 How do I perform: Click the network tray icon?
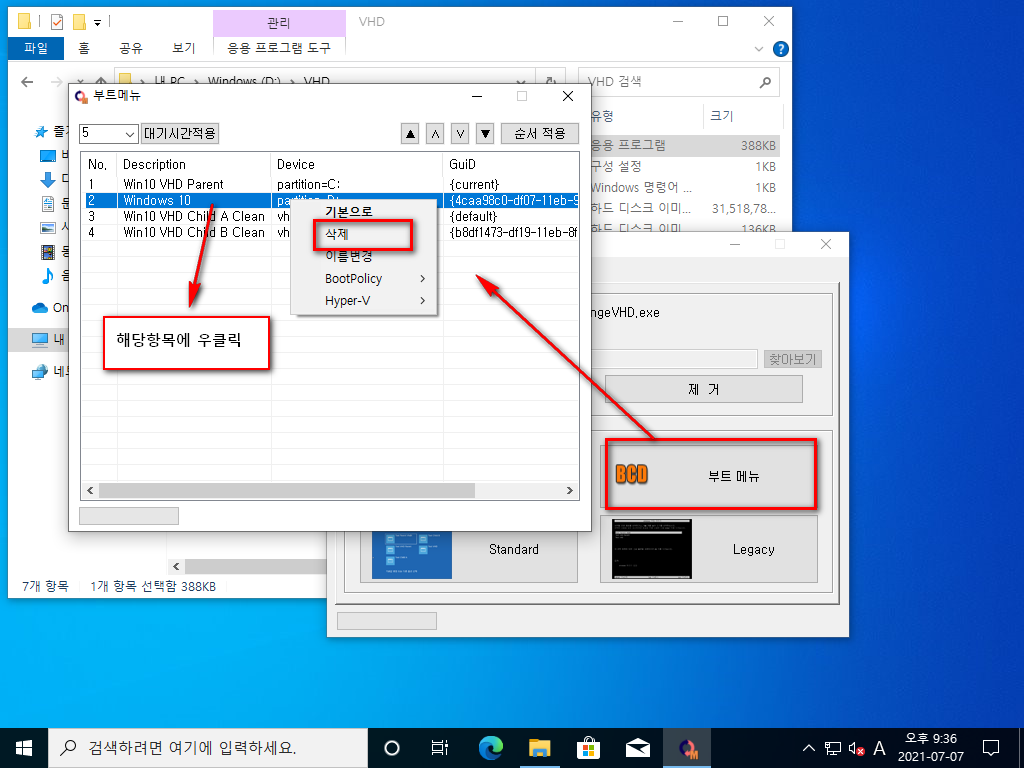click(833, 748)
